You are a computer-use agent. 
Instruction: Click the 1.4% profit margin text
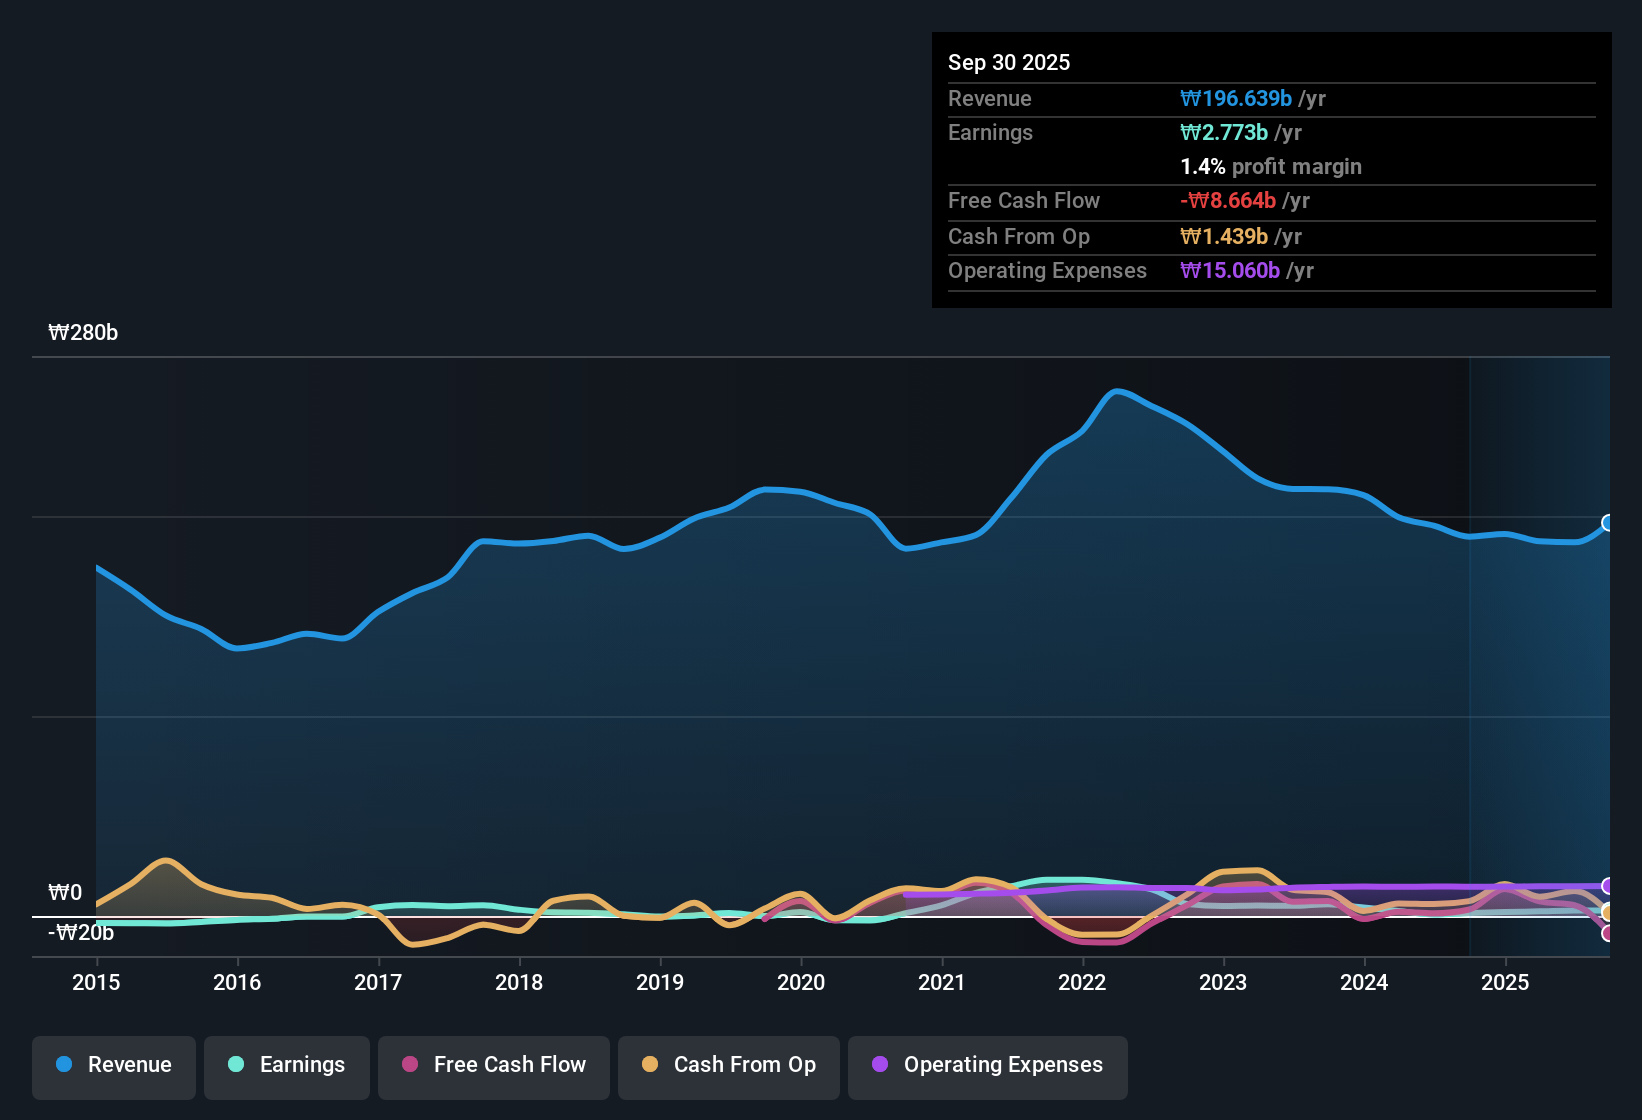1270,166
